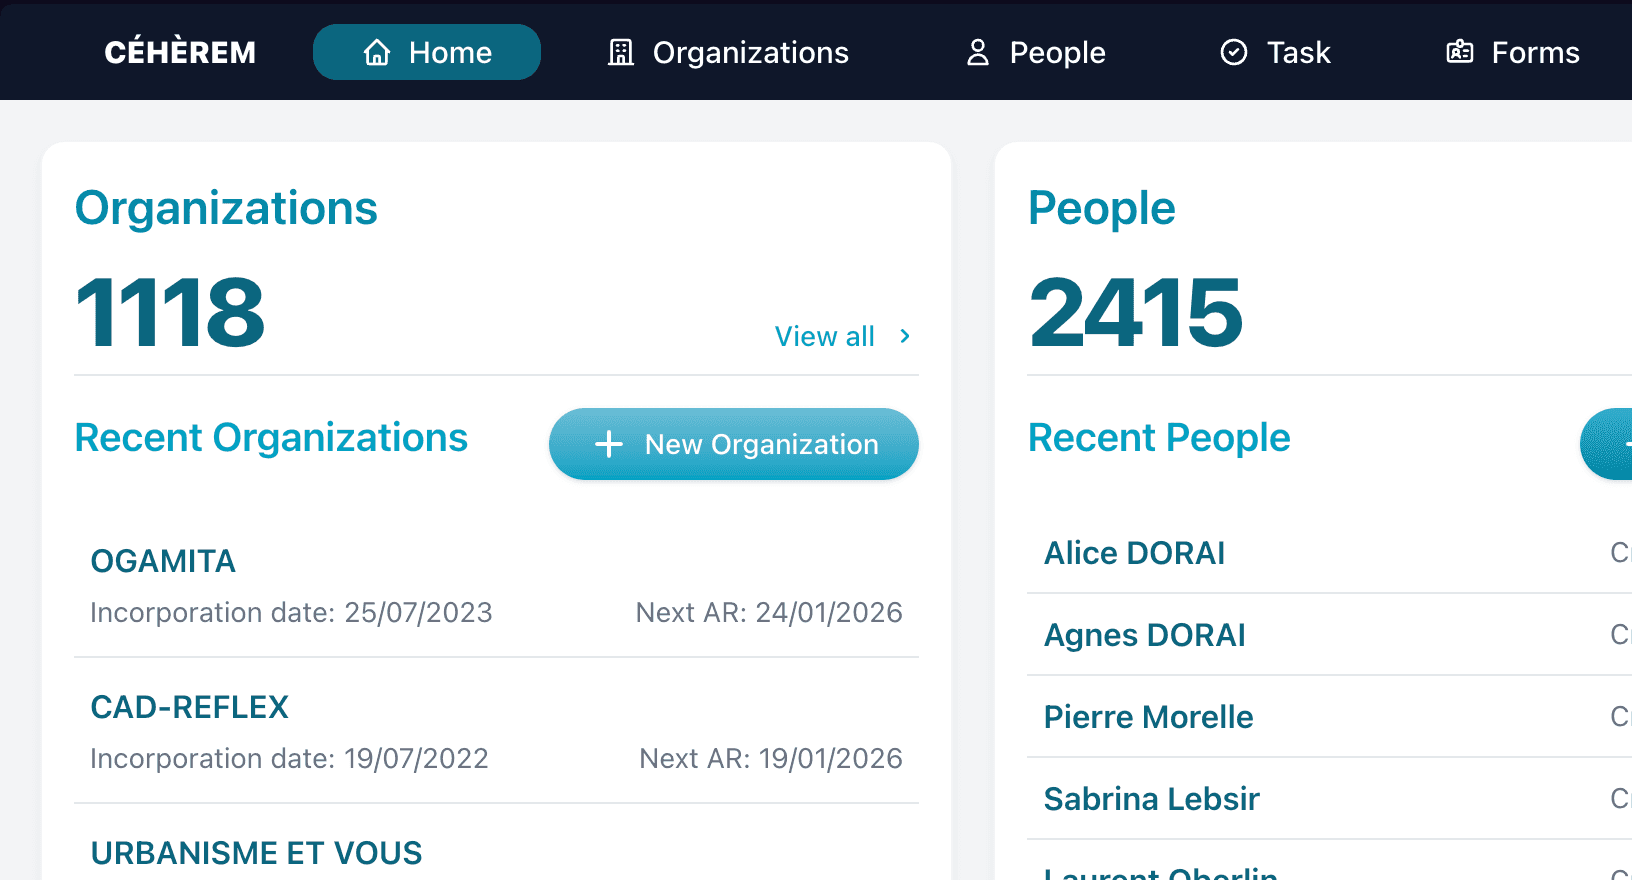Click the person icon beside People
The height and width of the screenshot is (880, 1632).
point(978,52)
